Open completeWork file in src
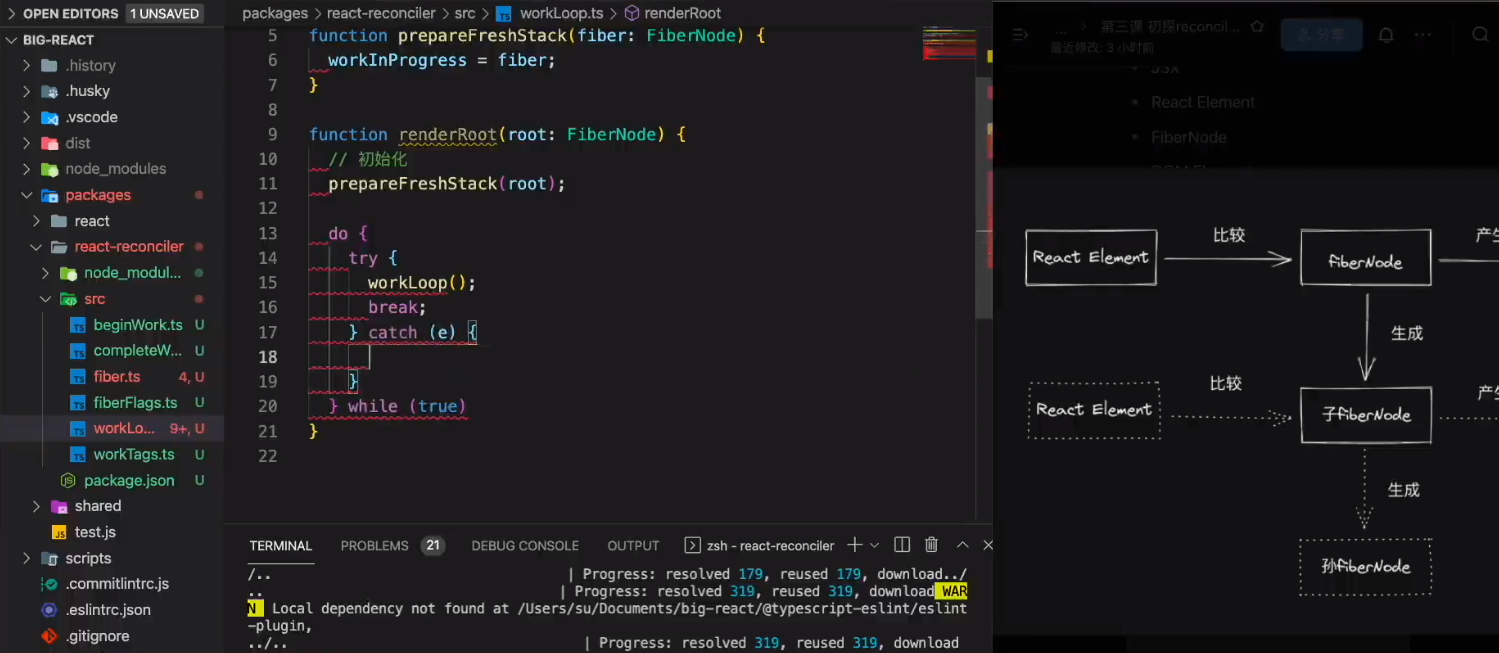The width and height of the screenshot is (1499, 653). point(137,351)
